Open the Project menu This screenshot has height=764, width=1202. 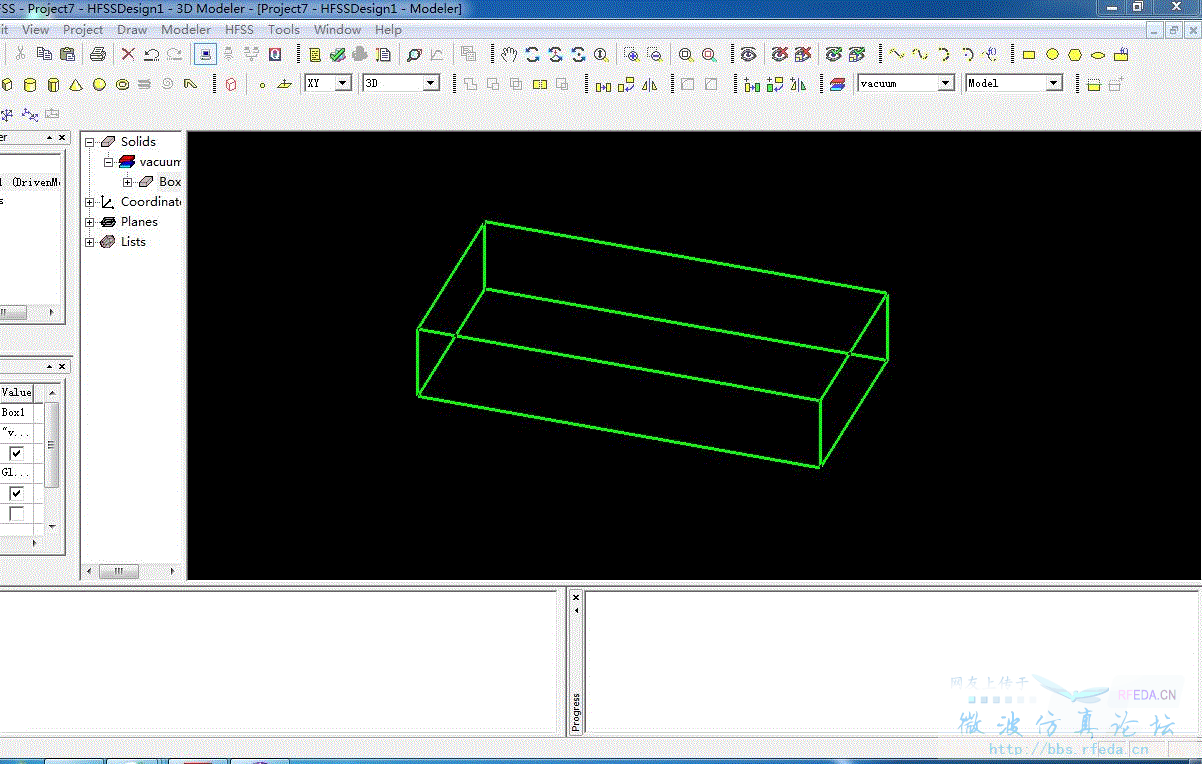(83, 29)
